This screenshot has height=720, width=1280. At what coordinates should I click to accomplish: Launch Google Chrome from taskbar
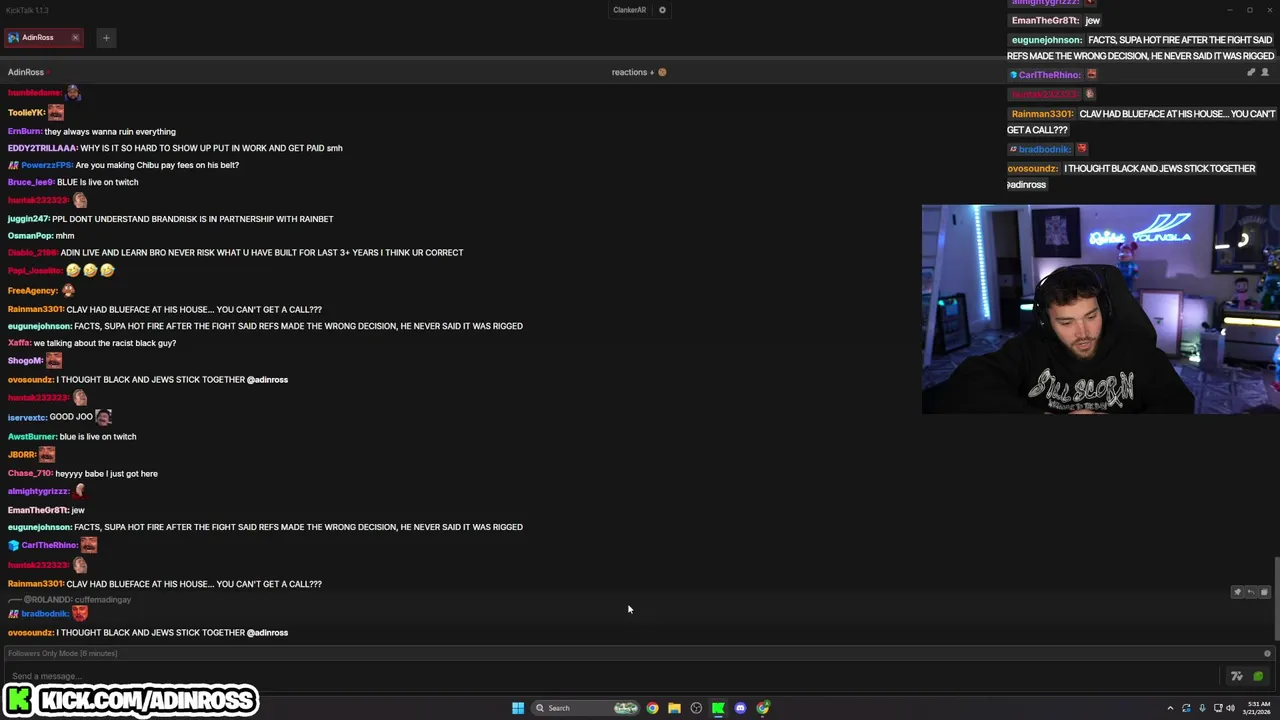pyautogui.click(x=652, y=708)
